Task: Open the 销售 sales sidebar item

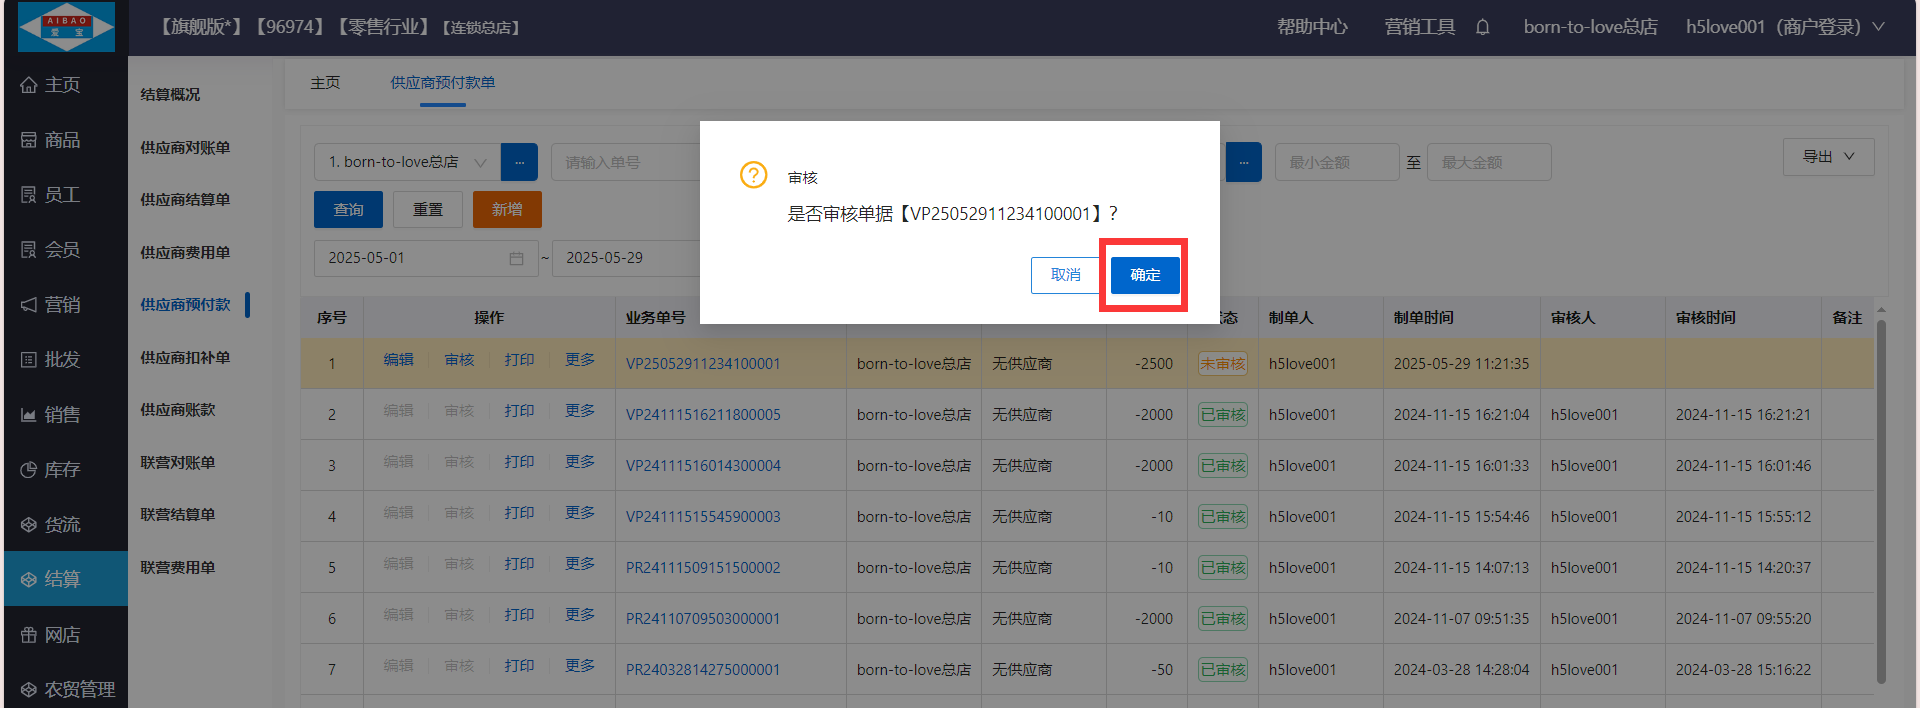Action: (62, 415)
